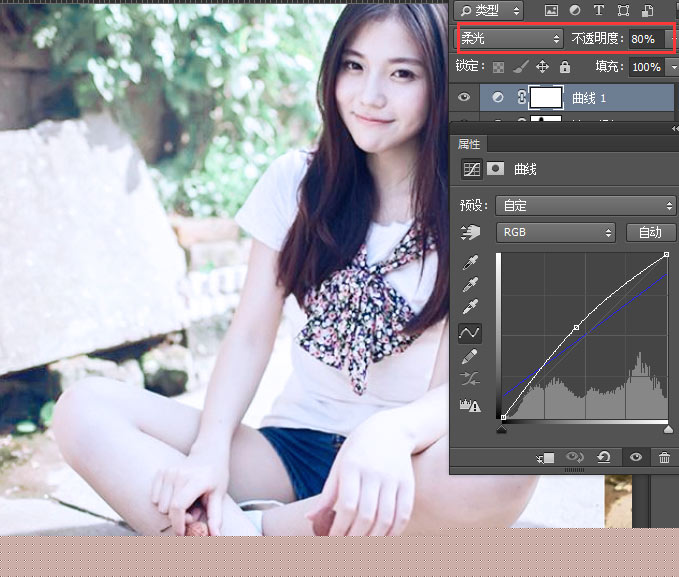The width and height of the screenshot is (679, 577).
Task: Delete the adjustment layer with trash icon
Action: point(664,458)
